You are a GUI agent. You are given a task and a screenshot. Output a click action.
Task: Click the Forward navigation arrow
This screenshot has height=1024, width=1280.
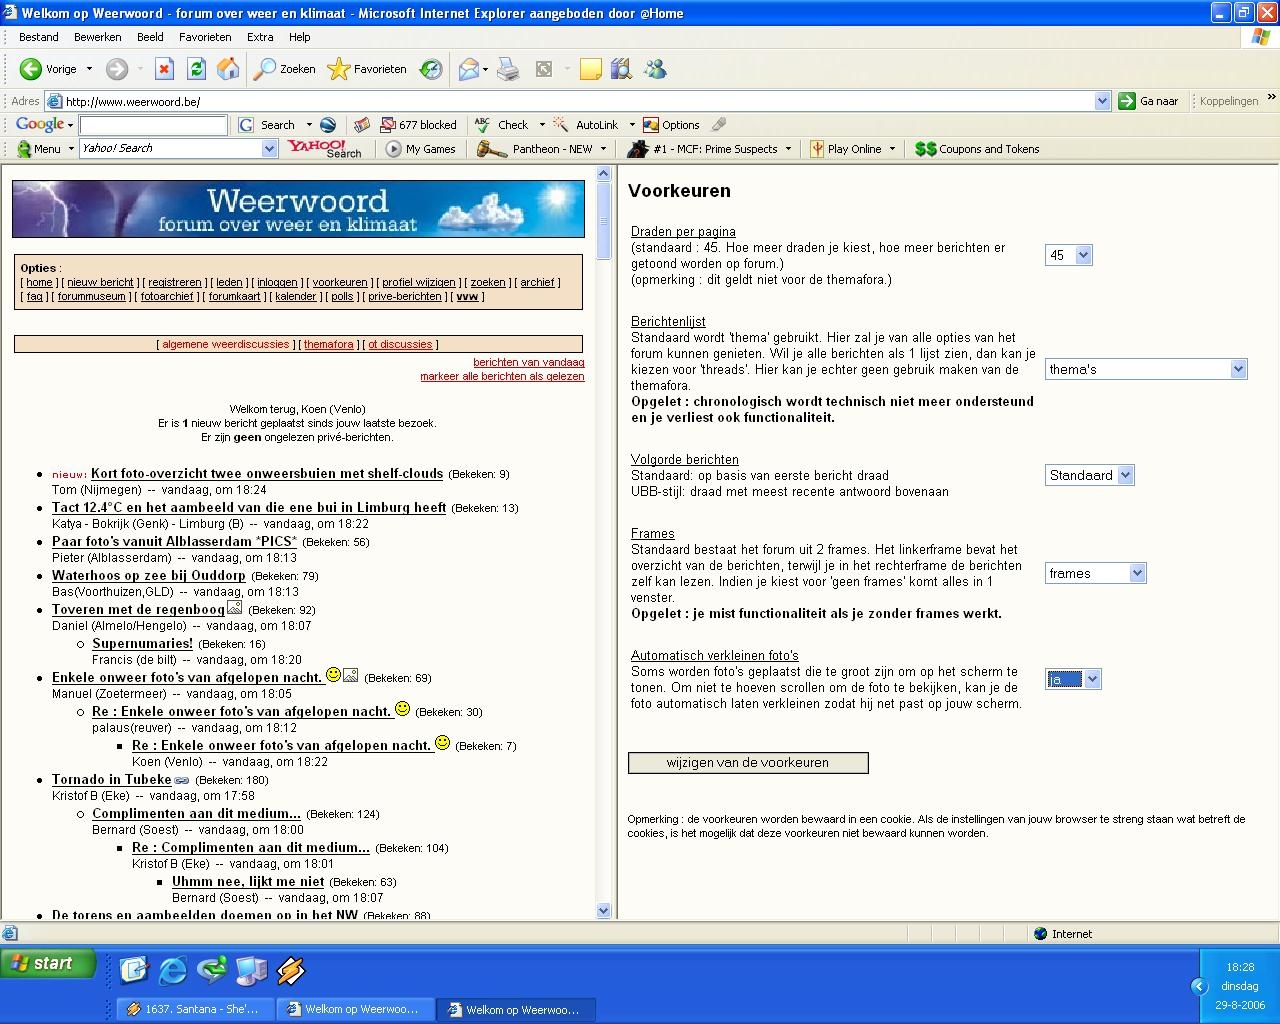117,69
